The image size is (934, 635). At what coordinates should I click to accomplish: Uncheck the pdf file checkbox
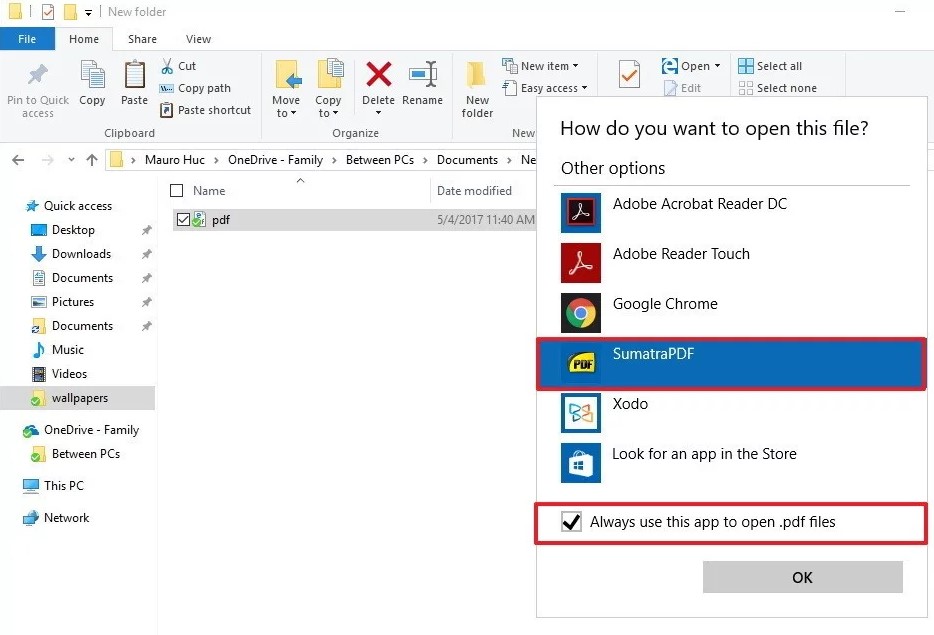pos(183,220)
